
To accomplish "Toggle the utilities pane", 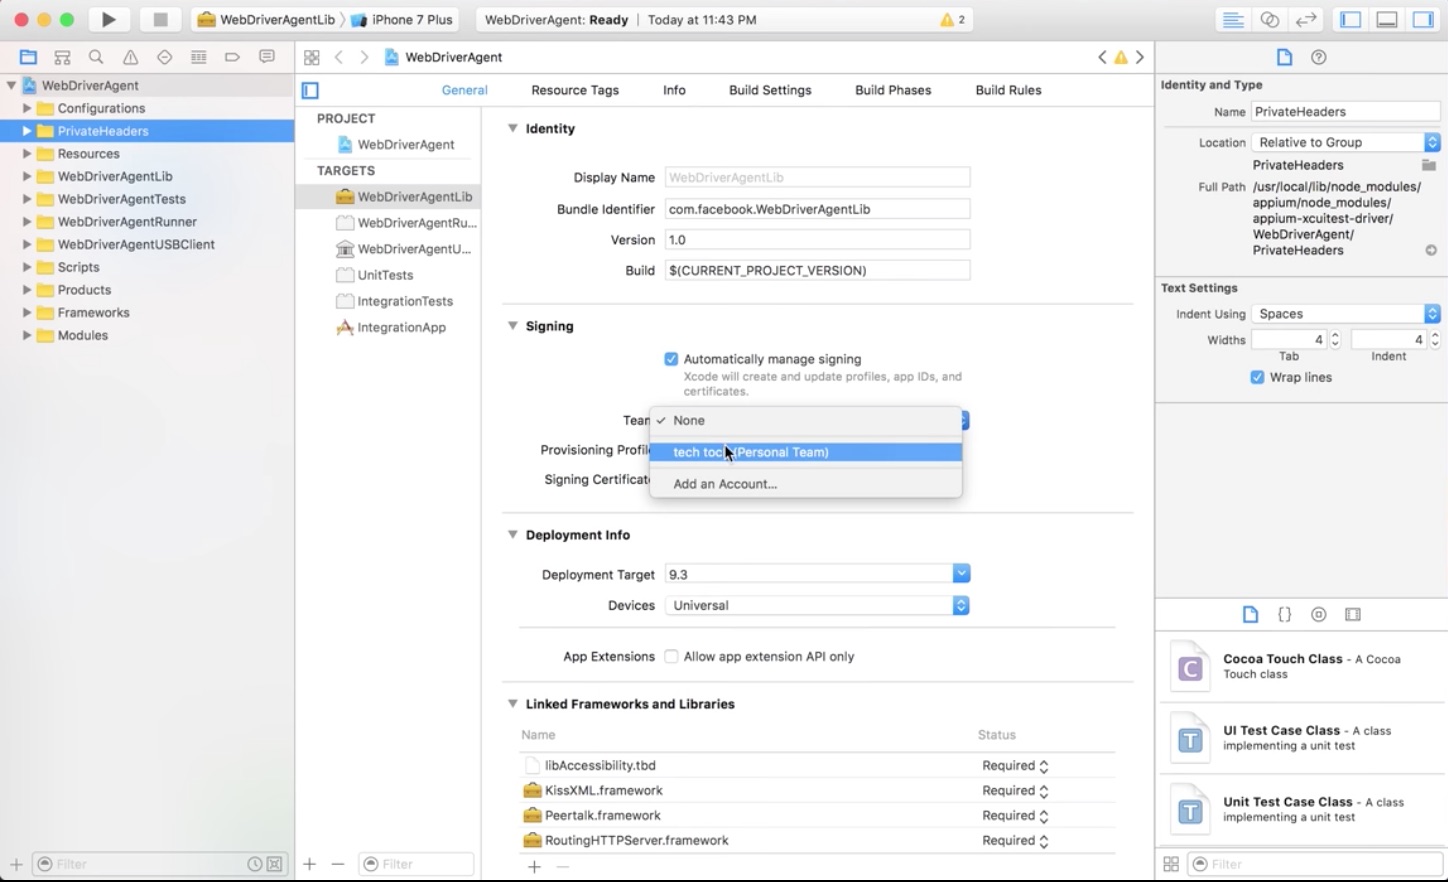I will tap(1422, 19).
